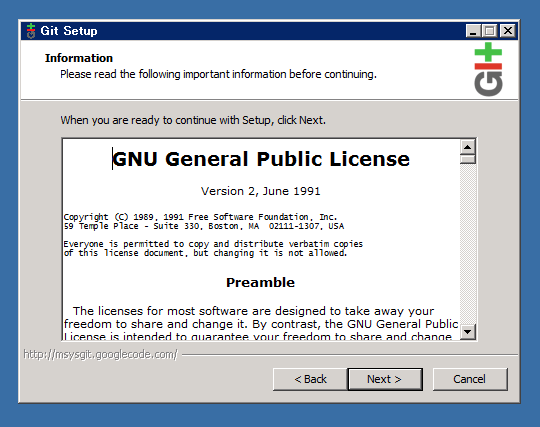Click the '59 Temple Place' address line
The width and height of the screenshot is (540, 427).
click(204, 226)
